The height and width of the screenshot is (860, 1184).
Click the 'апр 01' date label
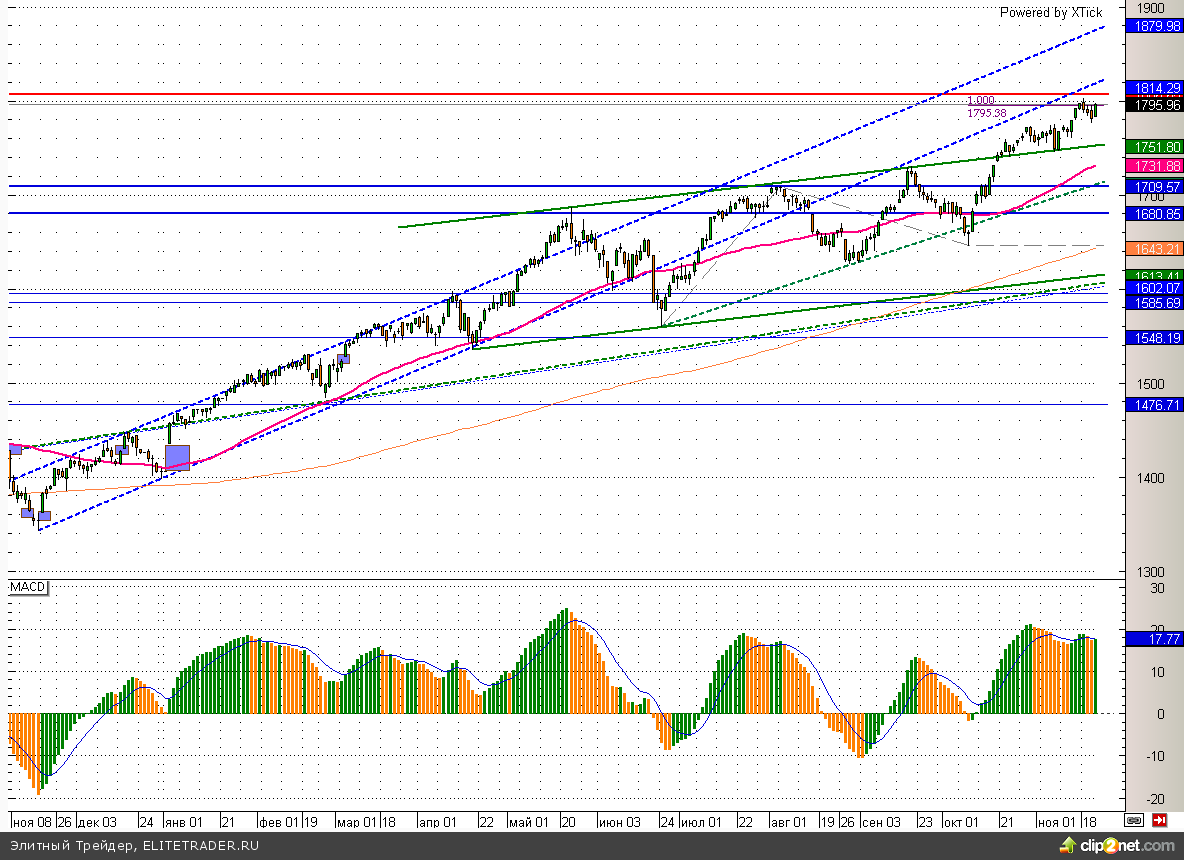click(x=437, y=821)
